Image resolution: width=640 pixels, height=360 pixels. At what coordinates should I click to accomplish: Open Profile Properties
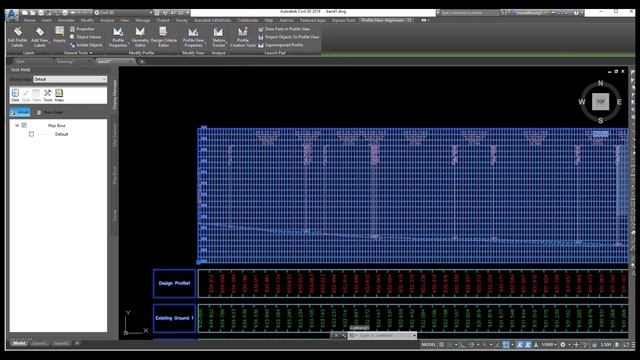click(x=118, y=37)
